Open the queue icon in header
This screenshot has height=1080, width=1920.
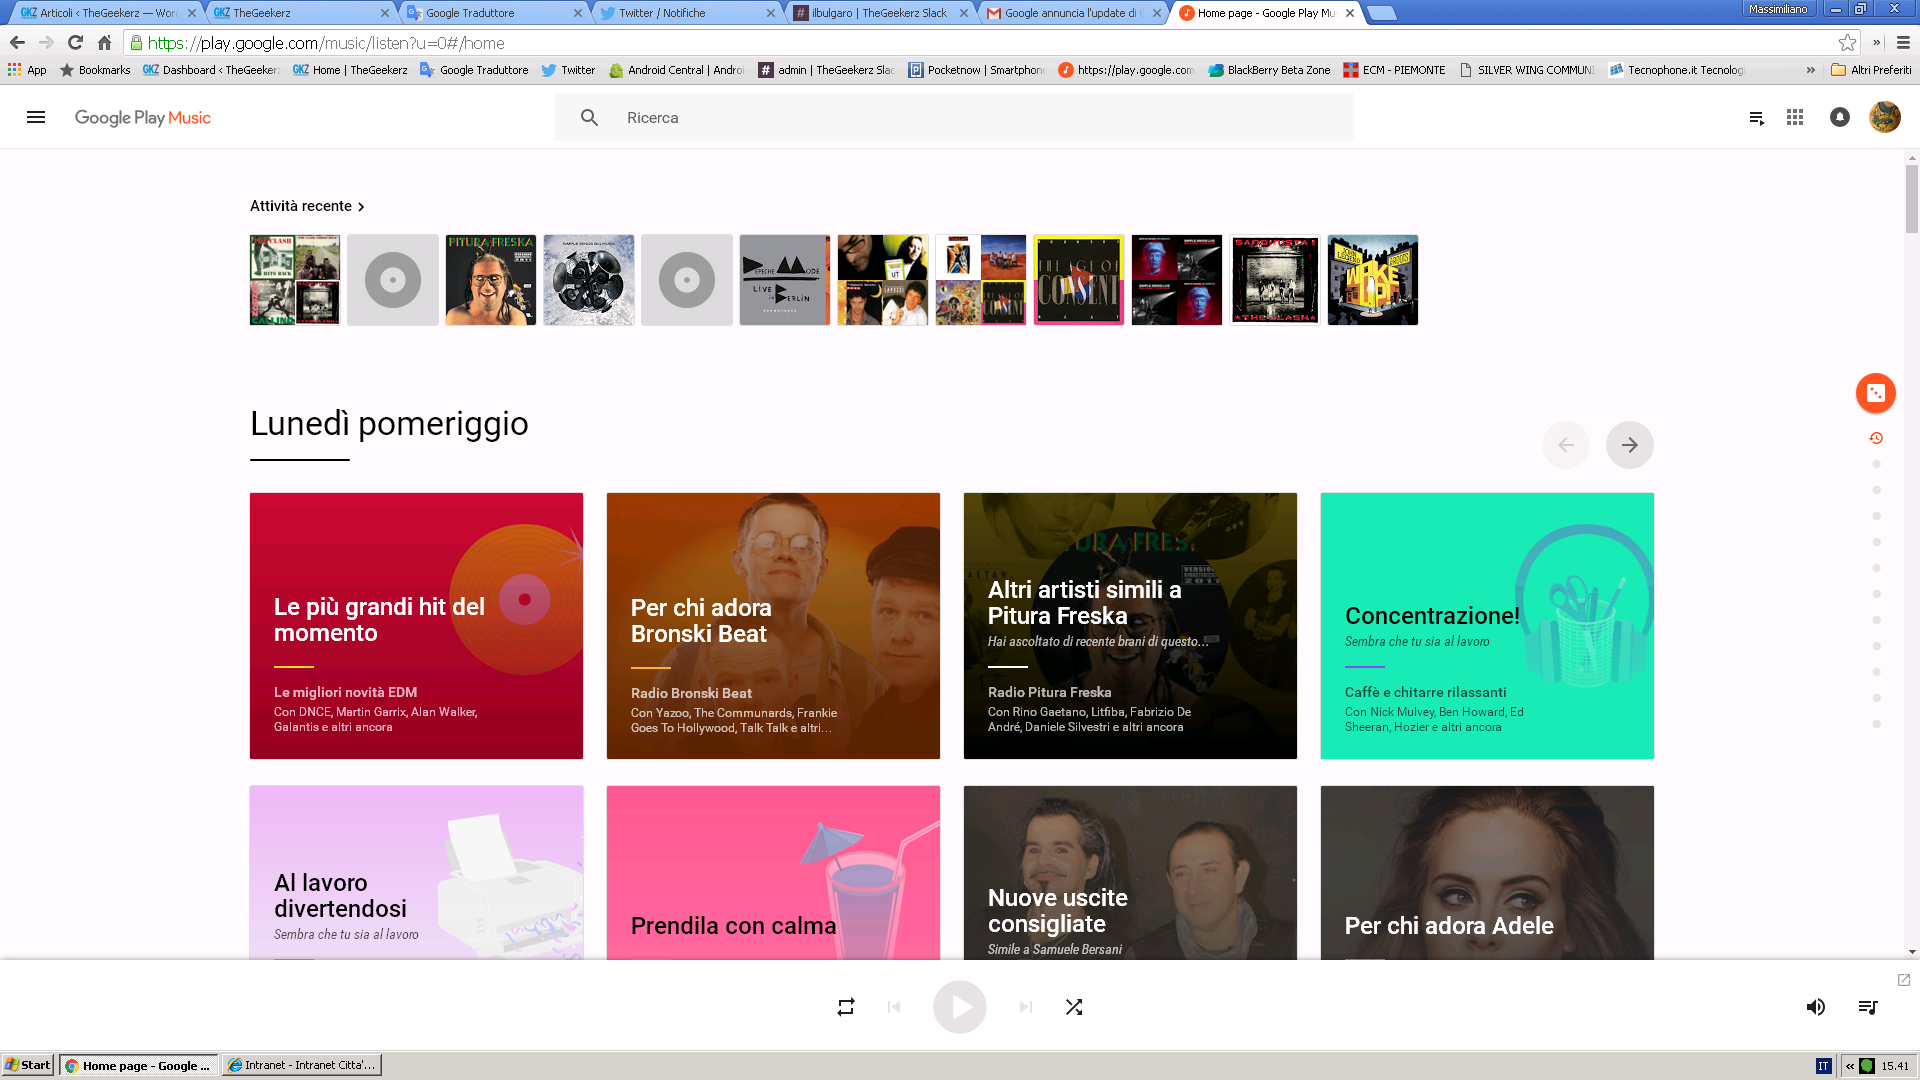click(x=1756, y=118)
